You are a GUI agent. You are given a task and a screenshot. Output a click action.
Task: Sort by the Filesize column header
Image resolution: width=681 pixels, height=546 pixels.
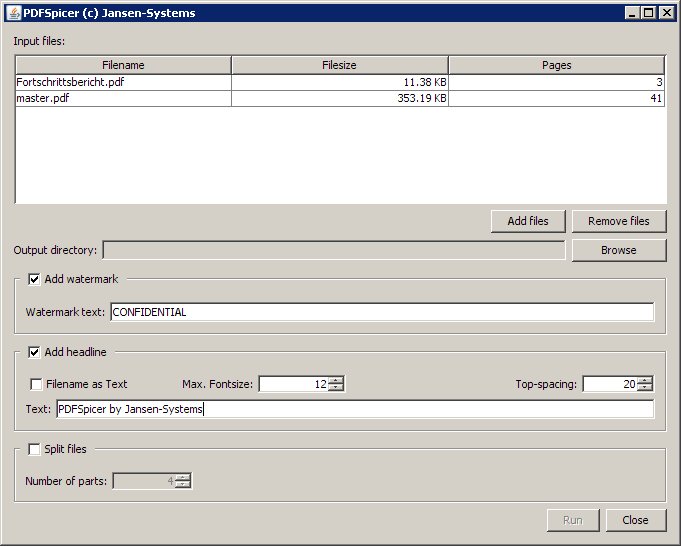(x=339, y=65)
